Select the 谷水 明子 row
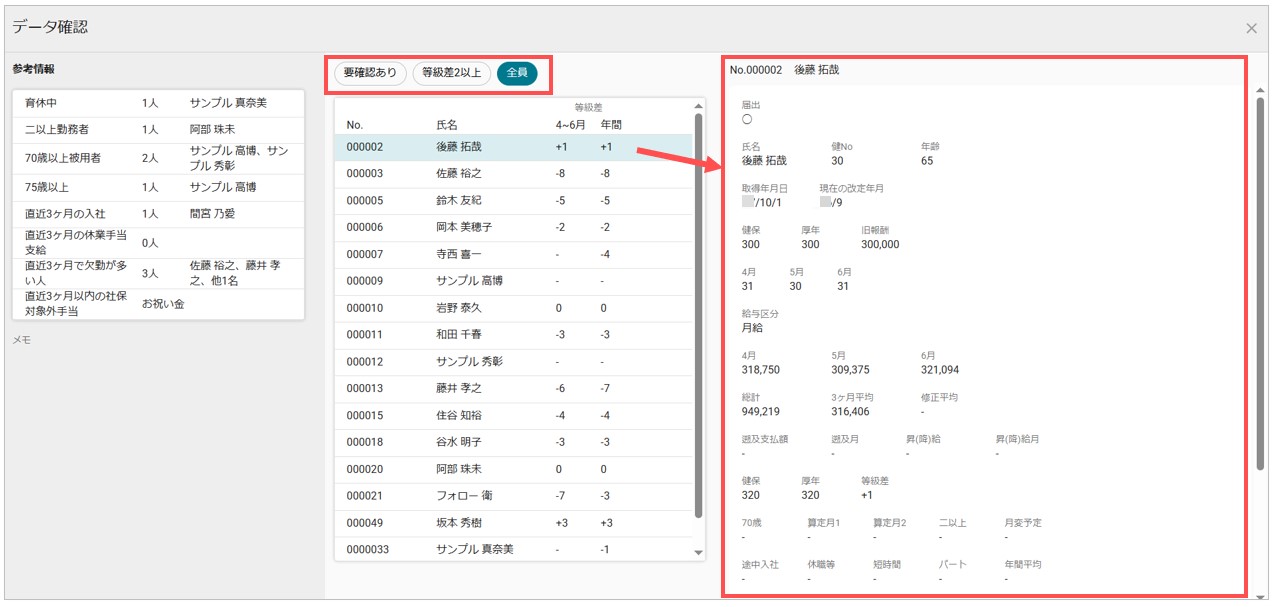The height and width of the screenshot is (607, 1273). tap(513, 443)
